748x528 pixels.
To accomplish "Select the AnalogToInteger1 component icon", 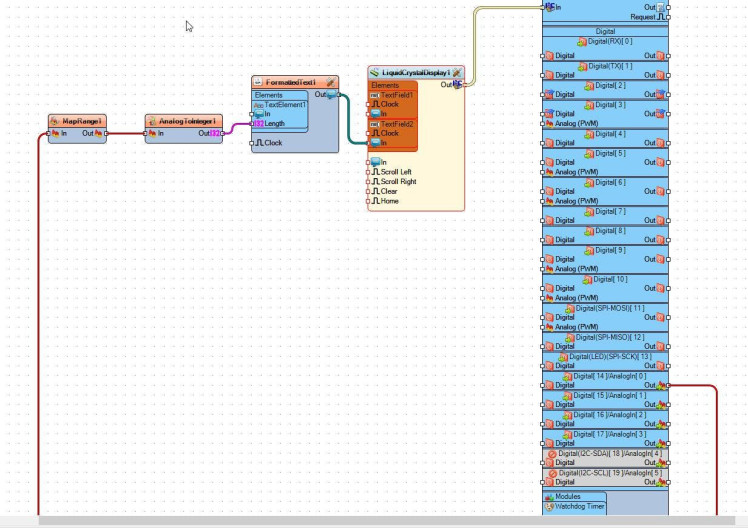I will tap(152, 121).
